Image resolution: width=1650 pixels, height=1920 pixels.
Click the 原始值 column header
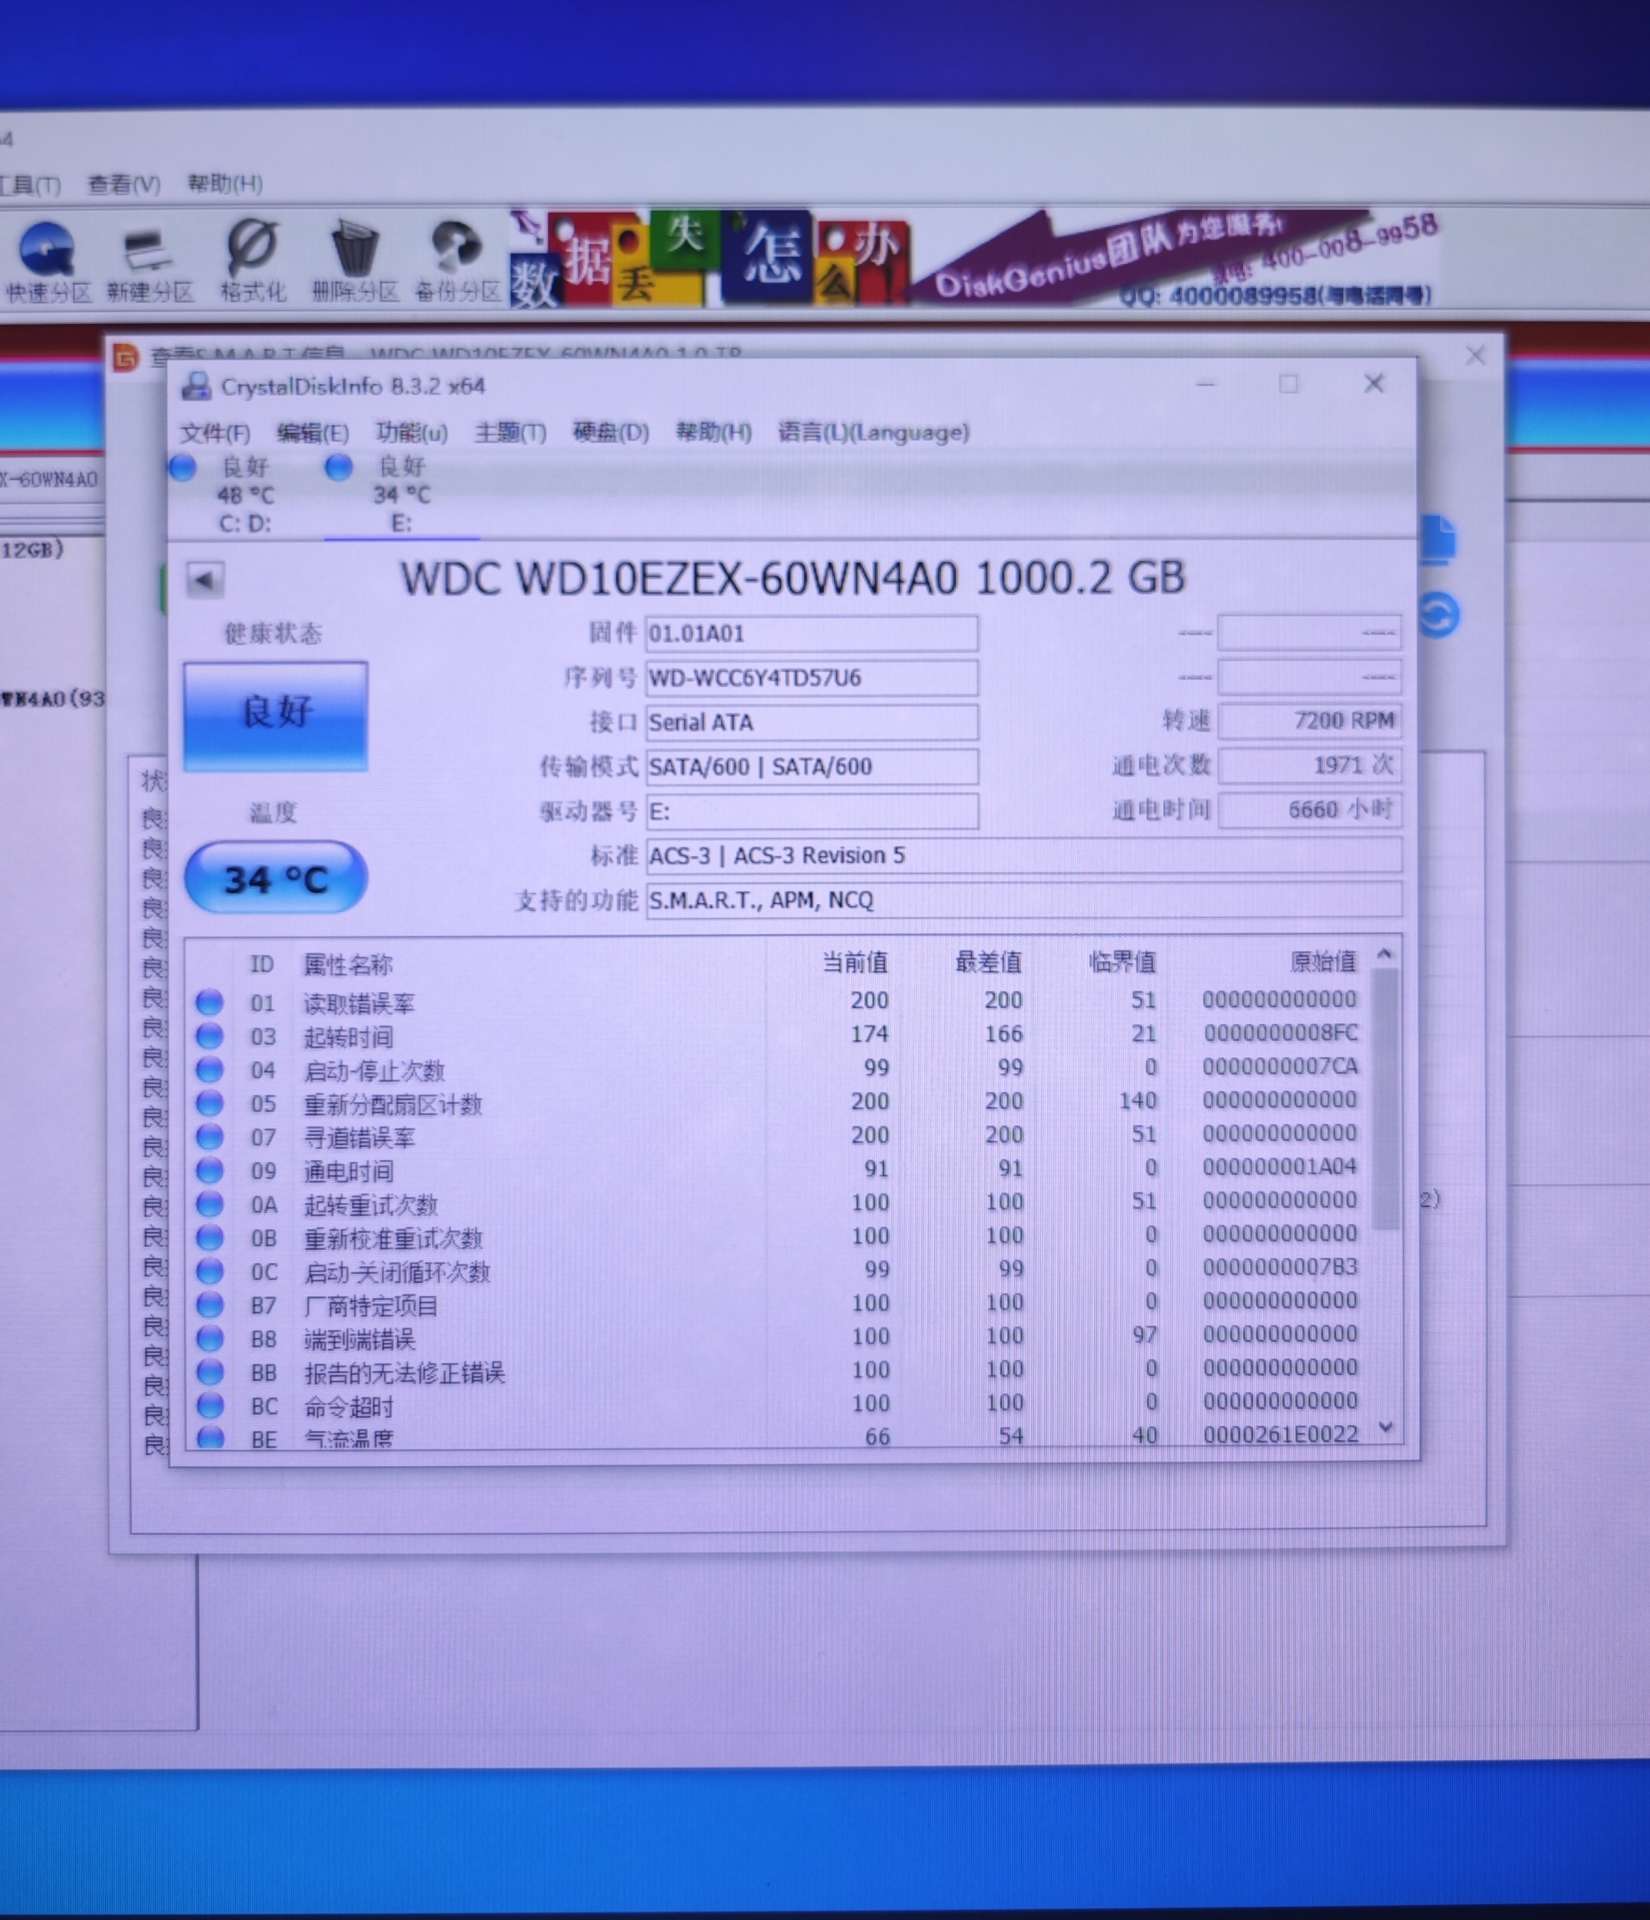(1323, 962)
